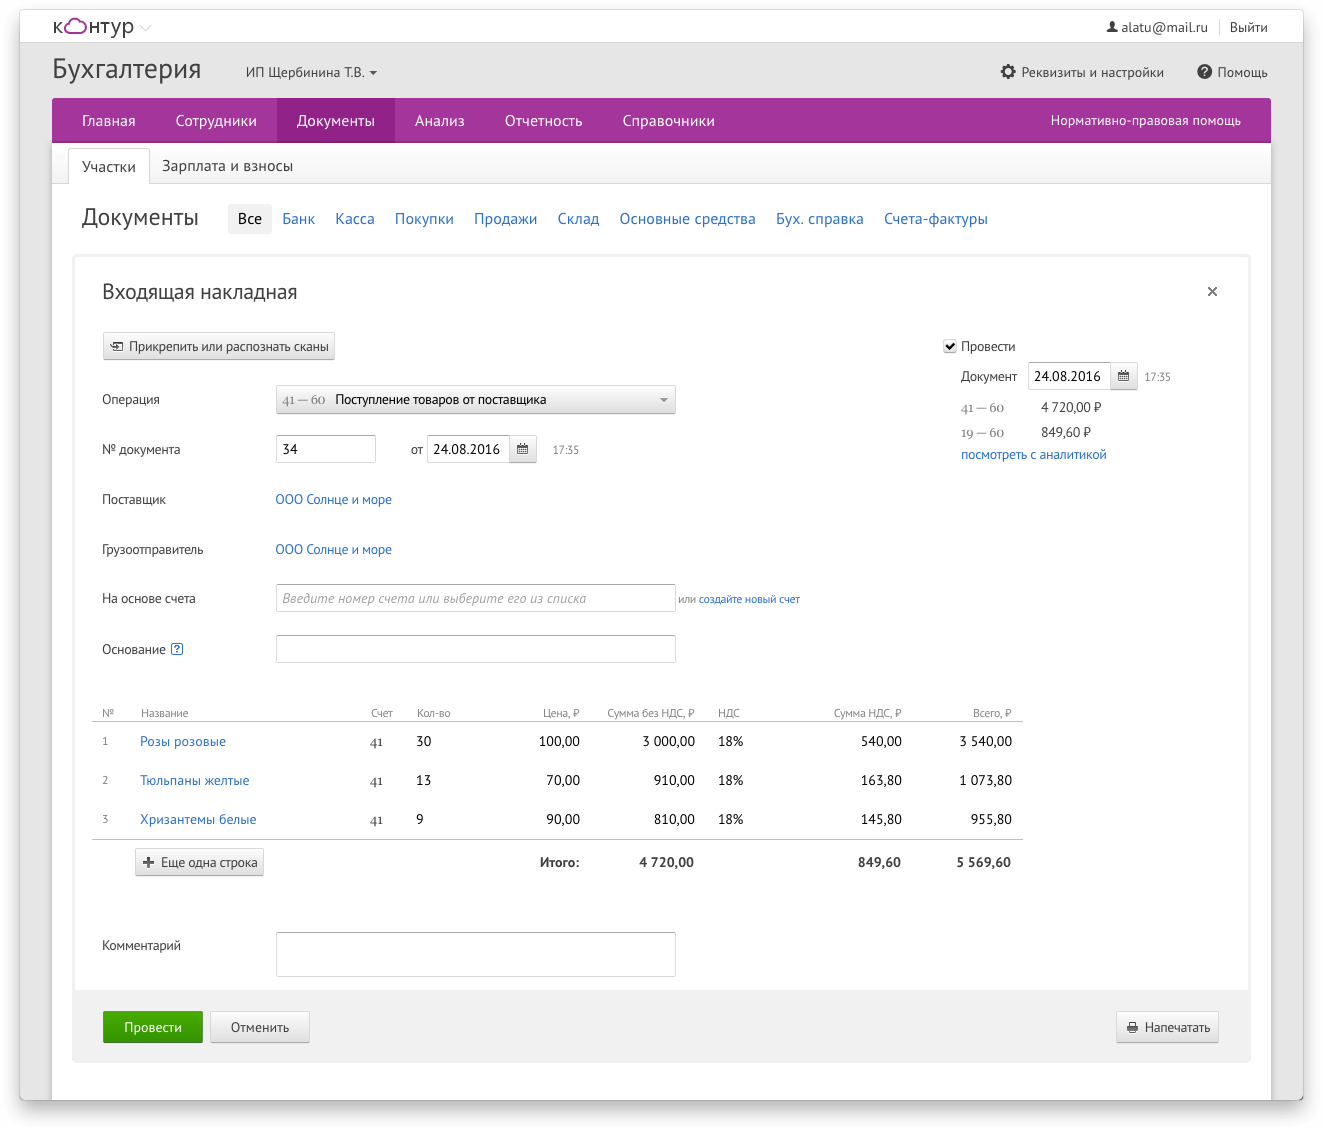Switch to Отчетность menu tab
This screenshot has height=1130, width=1323.
click(x=543, y=121)
